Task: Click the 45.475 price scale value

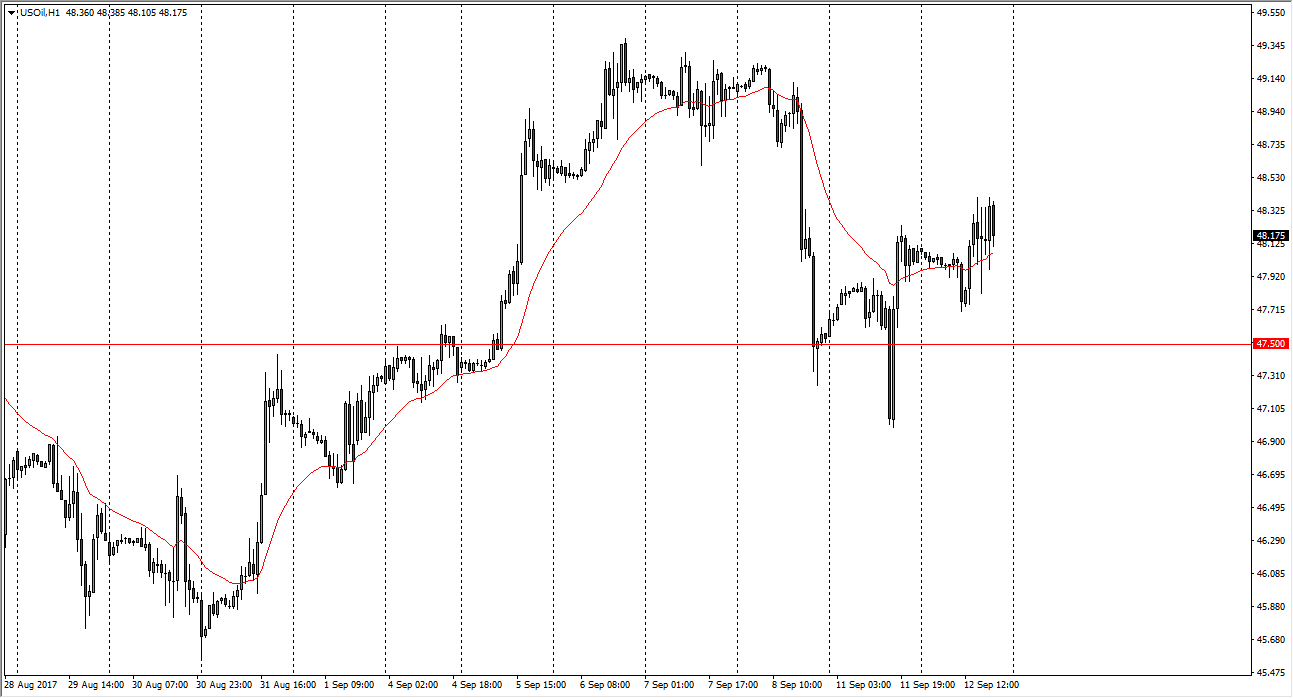Action: pyautogui.click(x=1270, y=672)
